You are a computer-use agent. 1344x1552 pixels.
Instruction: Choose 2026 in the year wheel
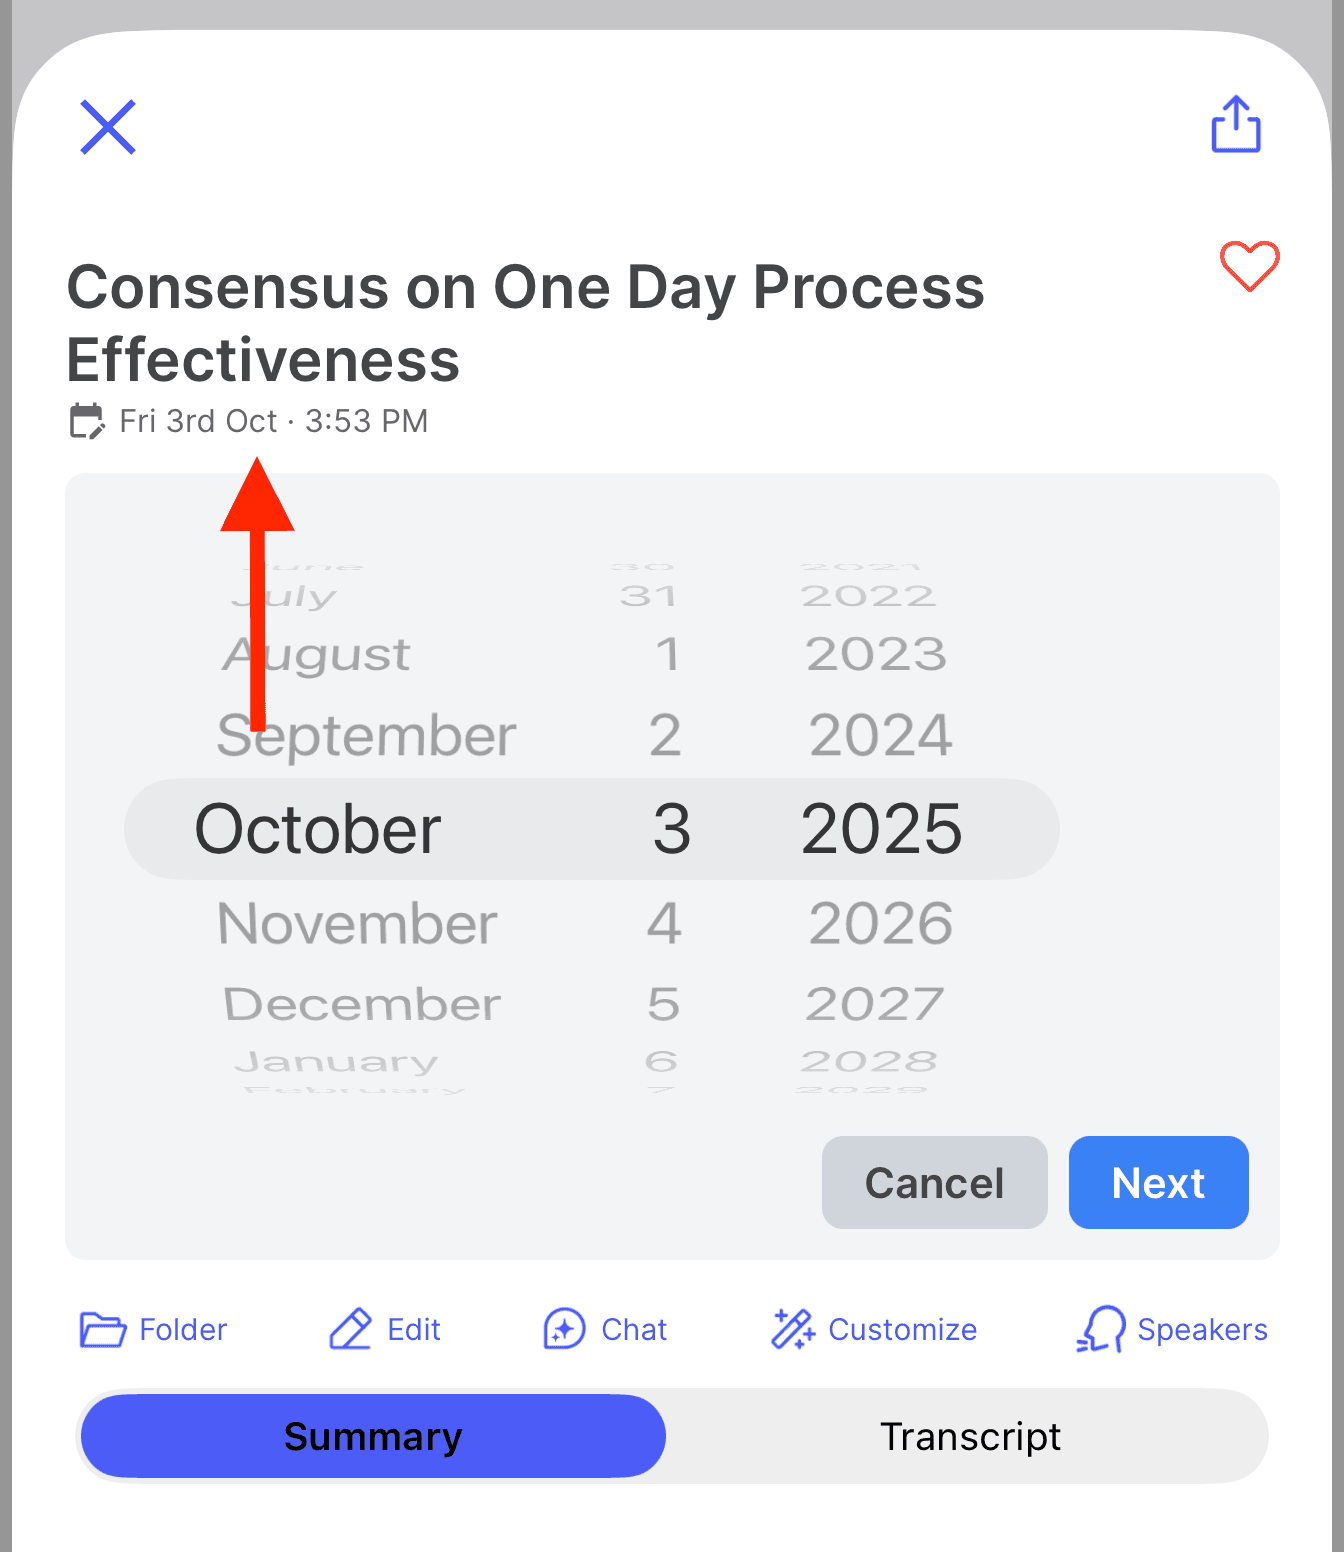[880, 923]
